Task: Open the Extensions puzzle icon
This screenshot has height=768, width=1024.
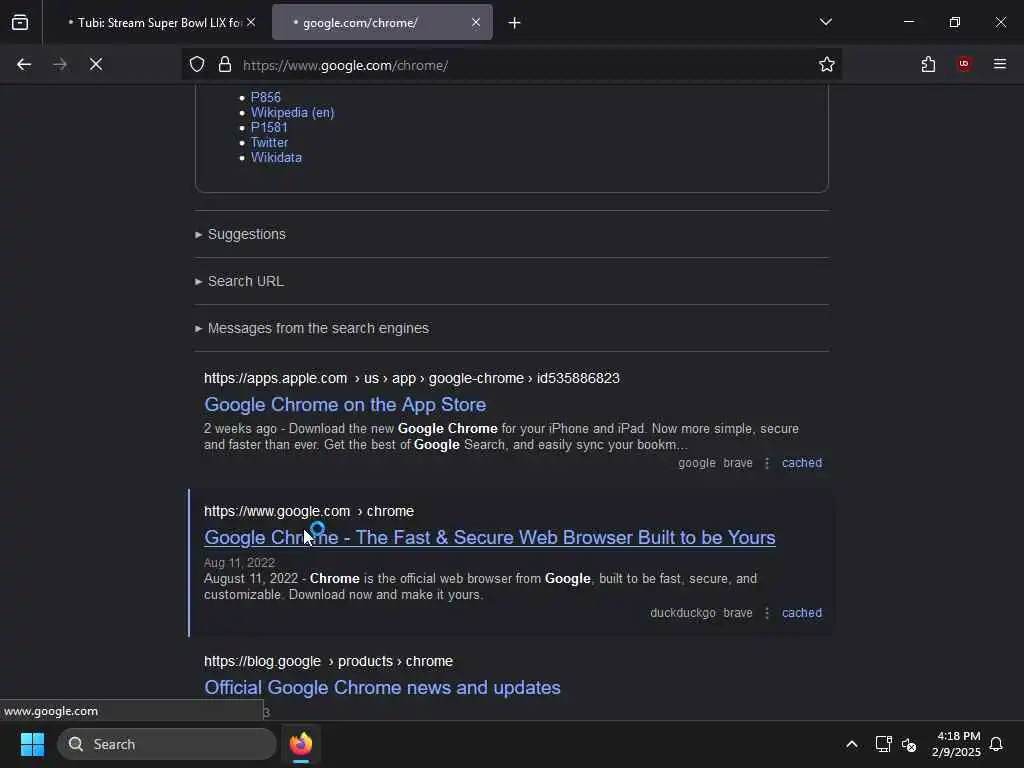Action: (x=928, y=64)
